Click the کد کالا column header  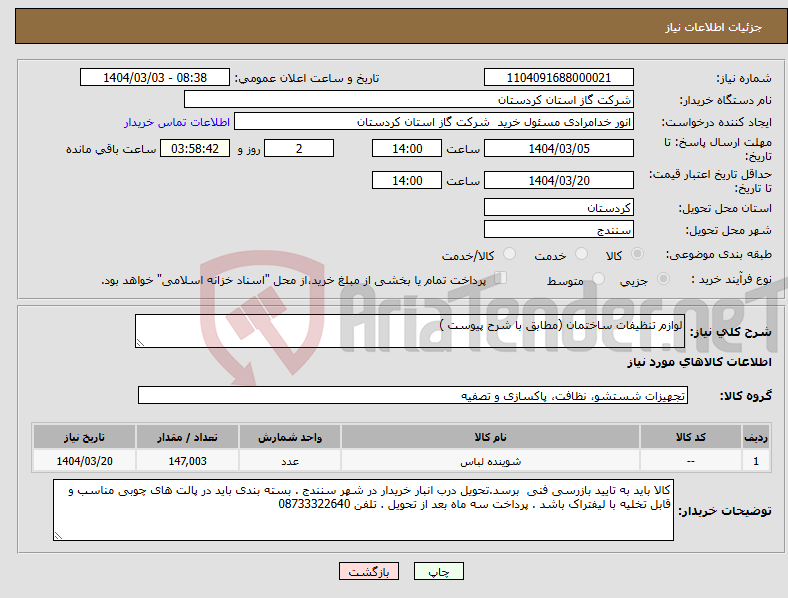[x=691, y=437]
